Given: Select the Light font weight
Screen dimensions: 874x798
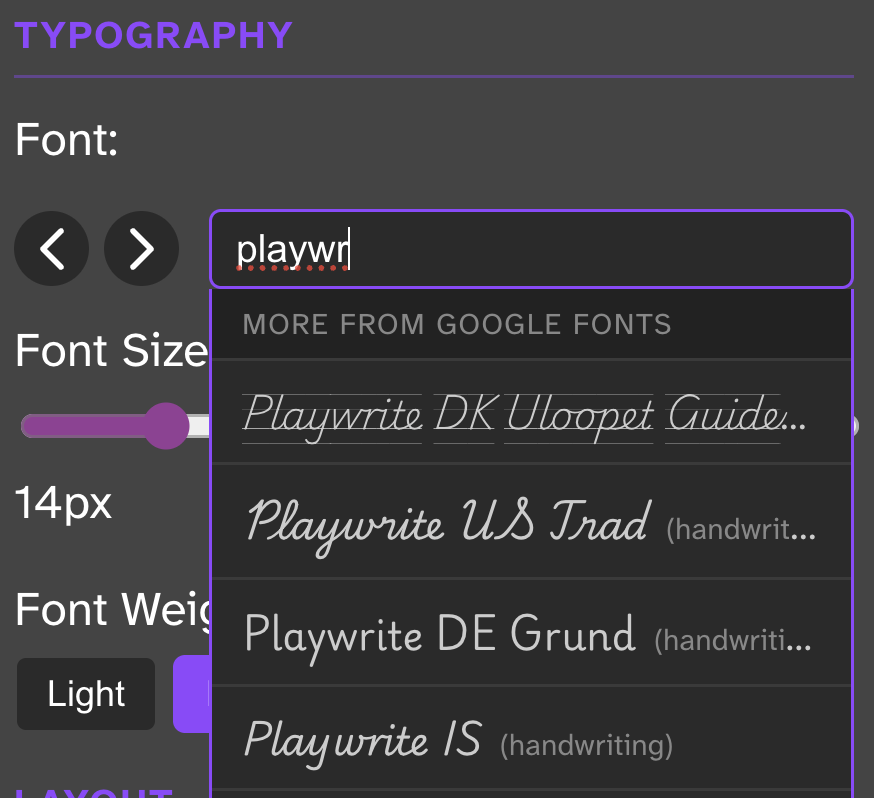Looking at the screenshot, I should tap(85, 693).
